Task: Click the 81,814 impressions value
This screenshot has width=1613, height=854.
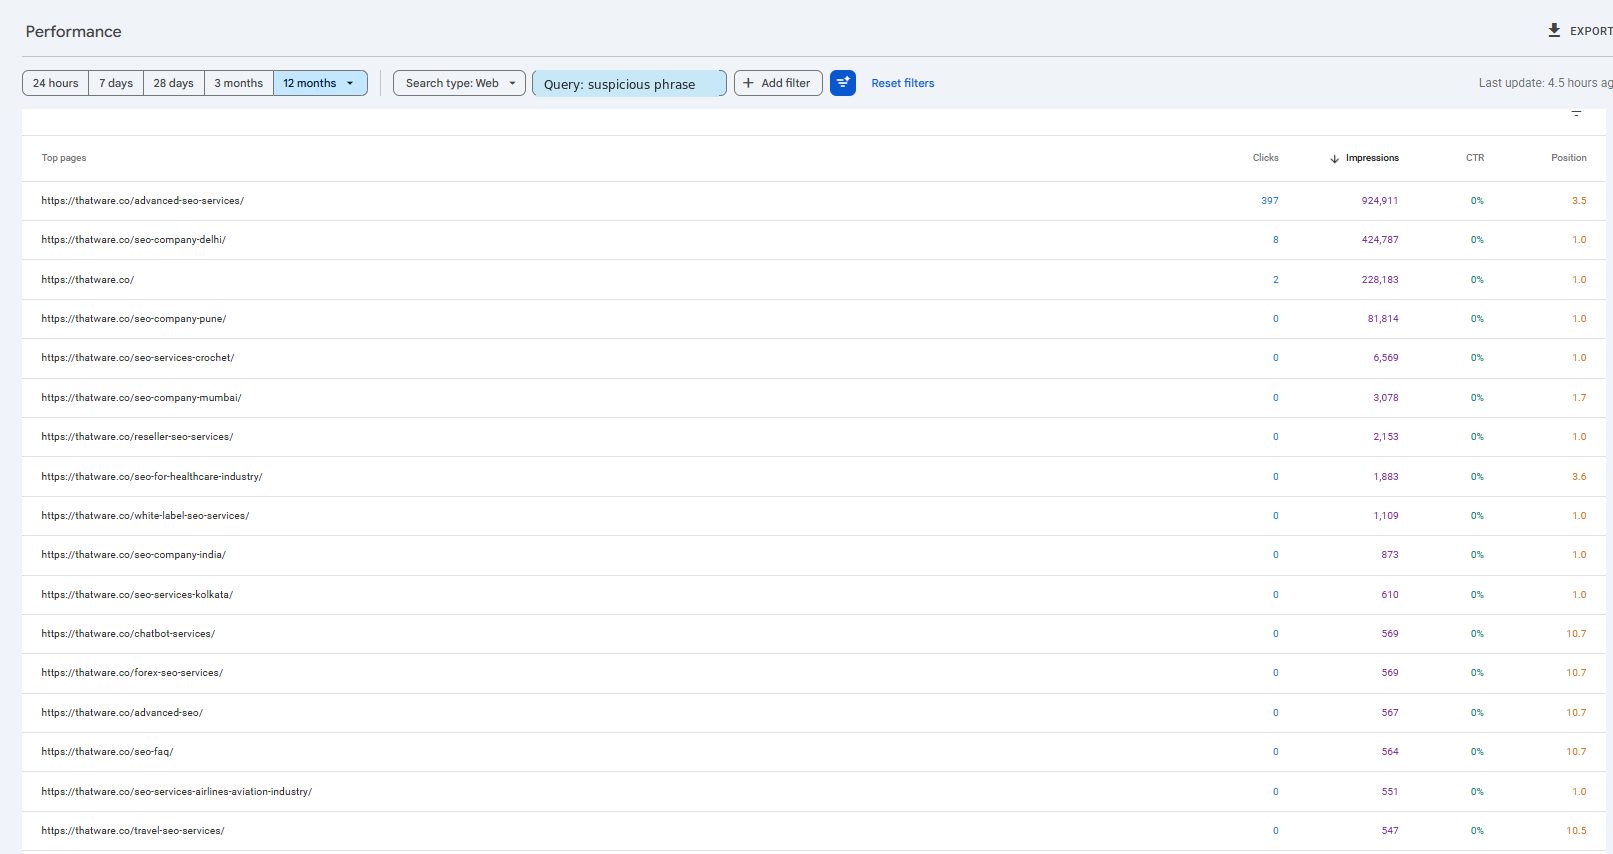Action: coord(1383,319)
